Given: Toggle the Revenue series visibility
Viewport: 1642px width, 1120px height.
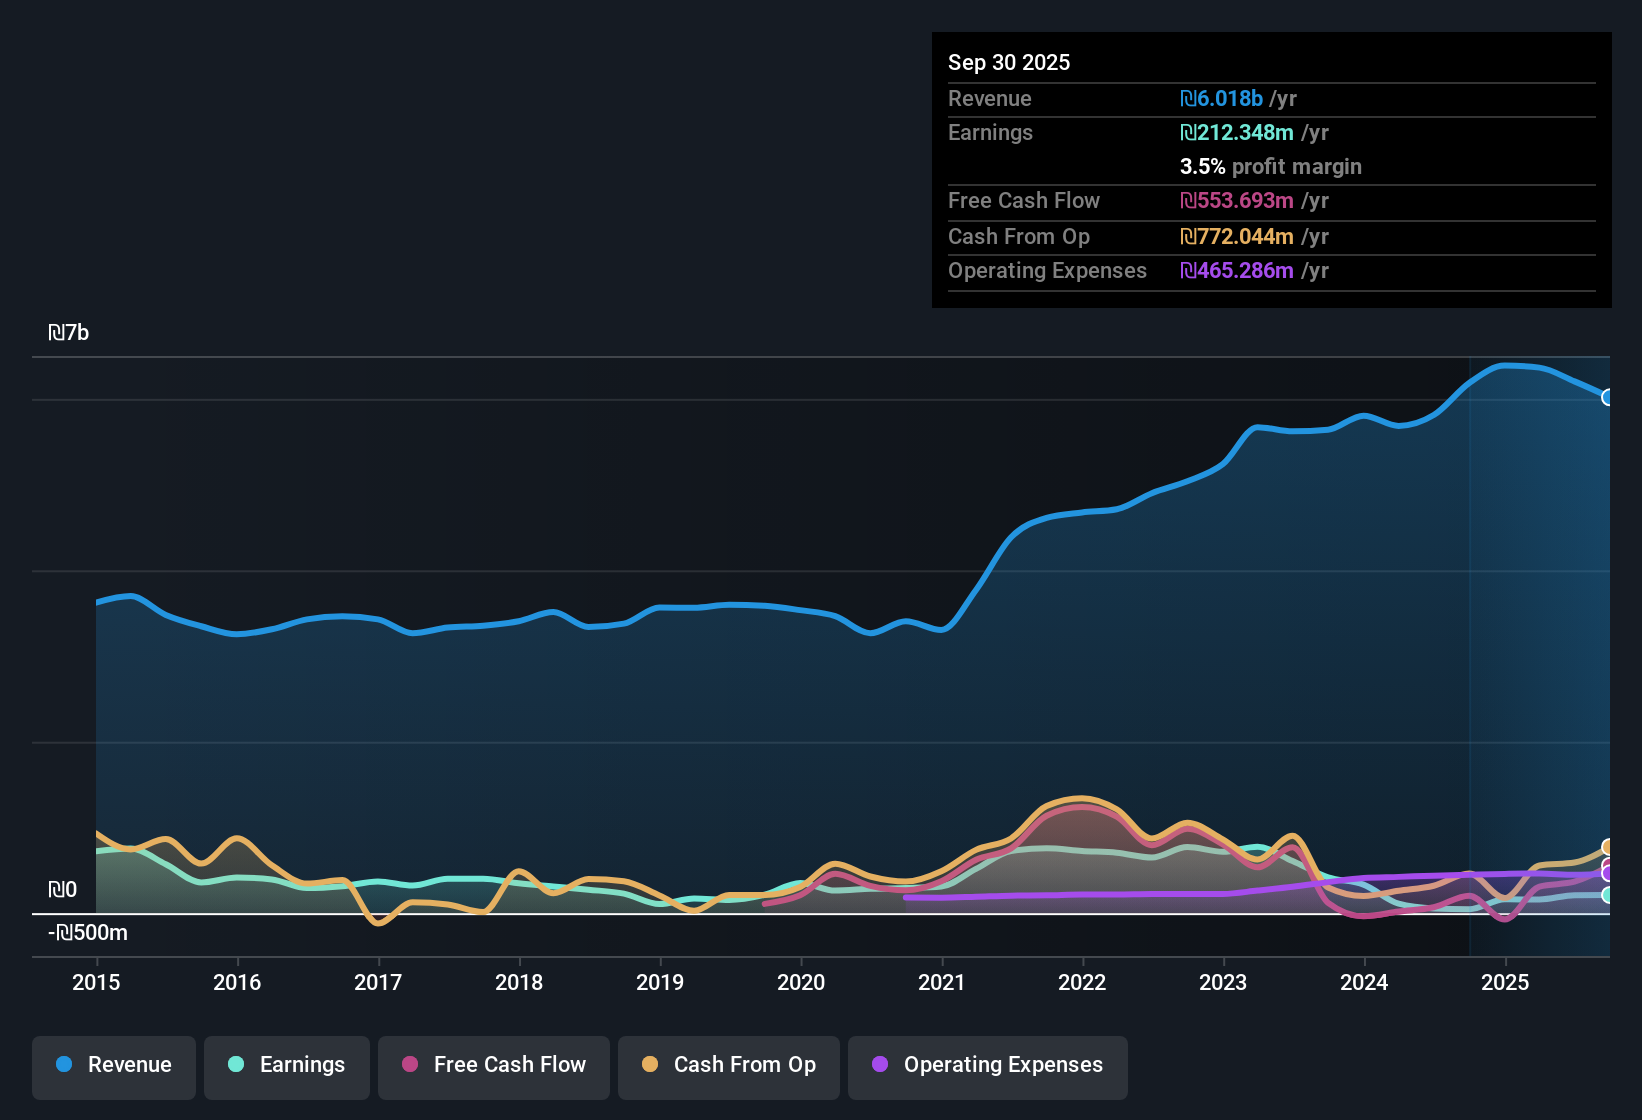Looking at the screenshot, I should (113, 1065).
